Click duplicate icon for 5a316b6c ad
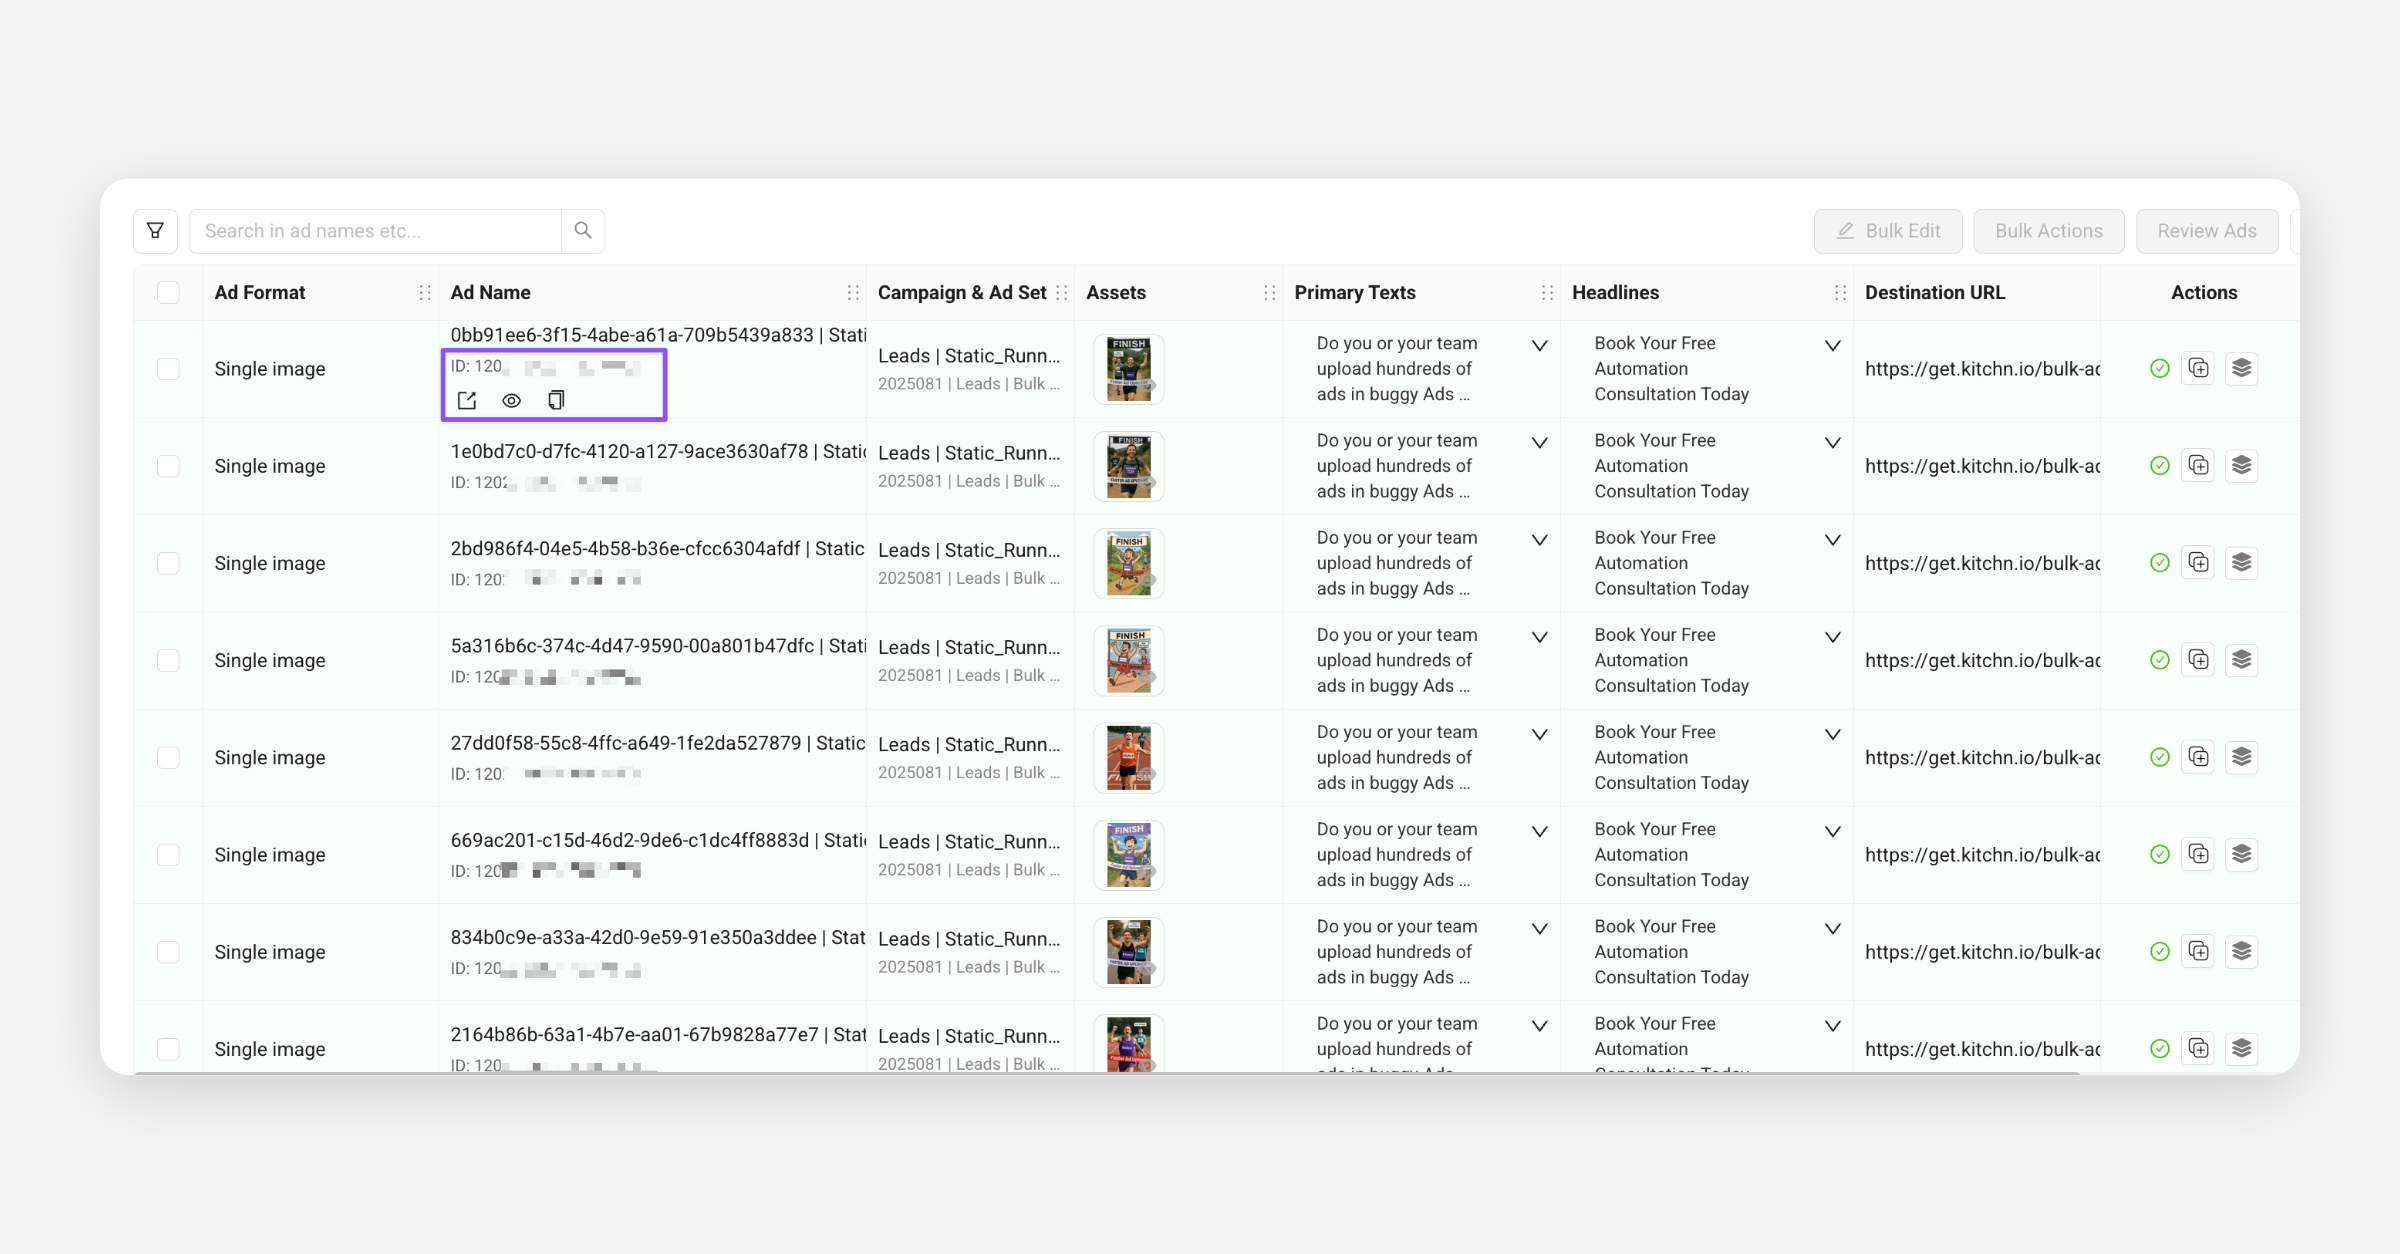 point(2198,660)
